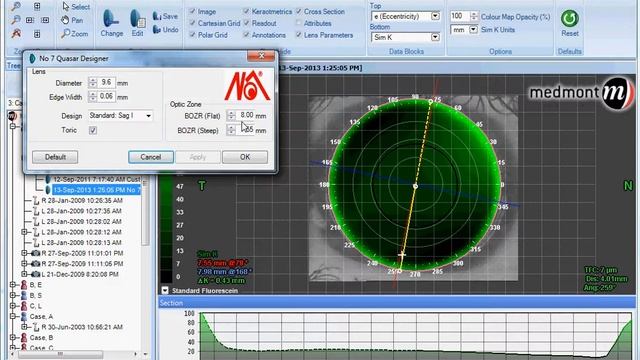Adjust the Colour Map Opacity stepper
This screenshot has height=360, width=640.
pyautogui.click(x=474, y=16)
